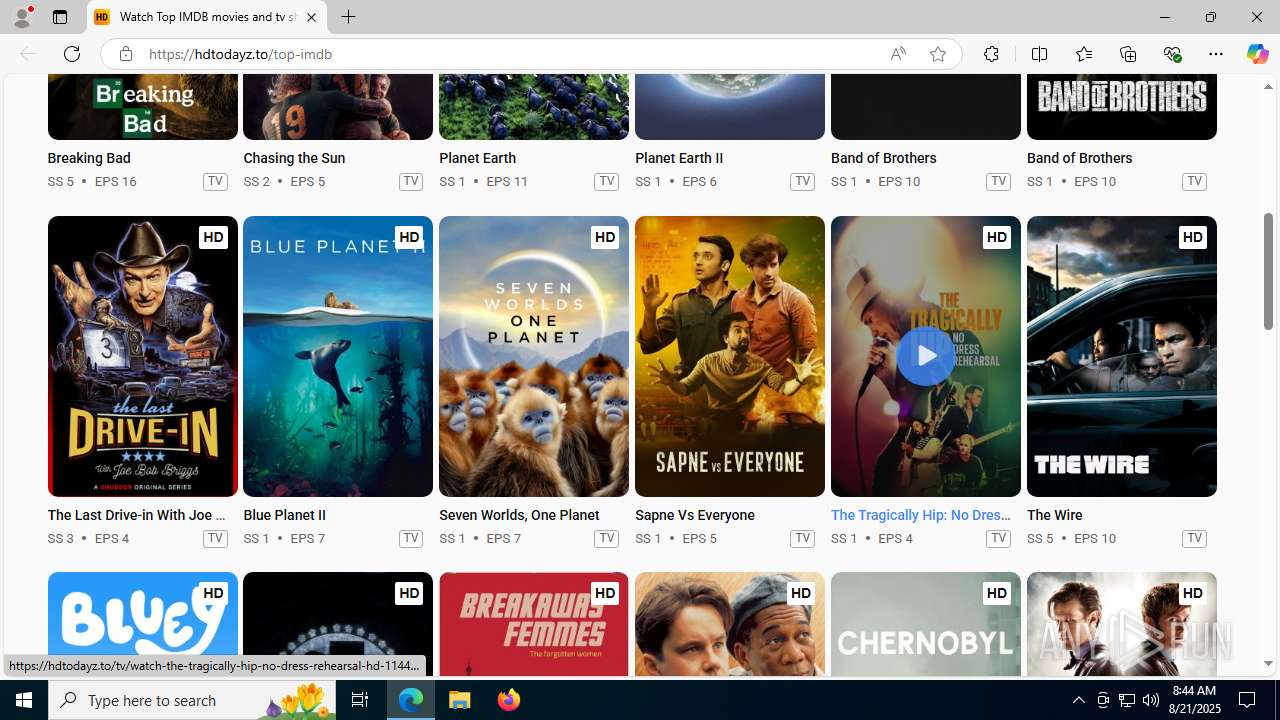1280x720 pixels.
Task: Open network status tray icon
Action: pyautogui.click(x=1126, y=700)
